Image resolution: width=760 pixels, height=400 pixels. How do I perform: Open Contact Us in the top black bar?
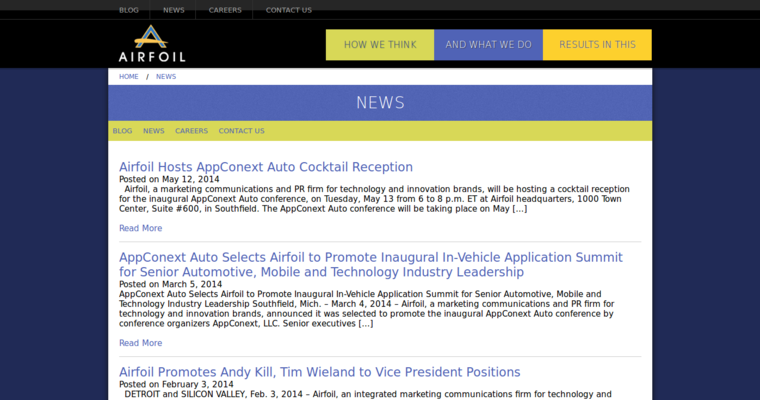289,10
